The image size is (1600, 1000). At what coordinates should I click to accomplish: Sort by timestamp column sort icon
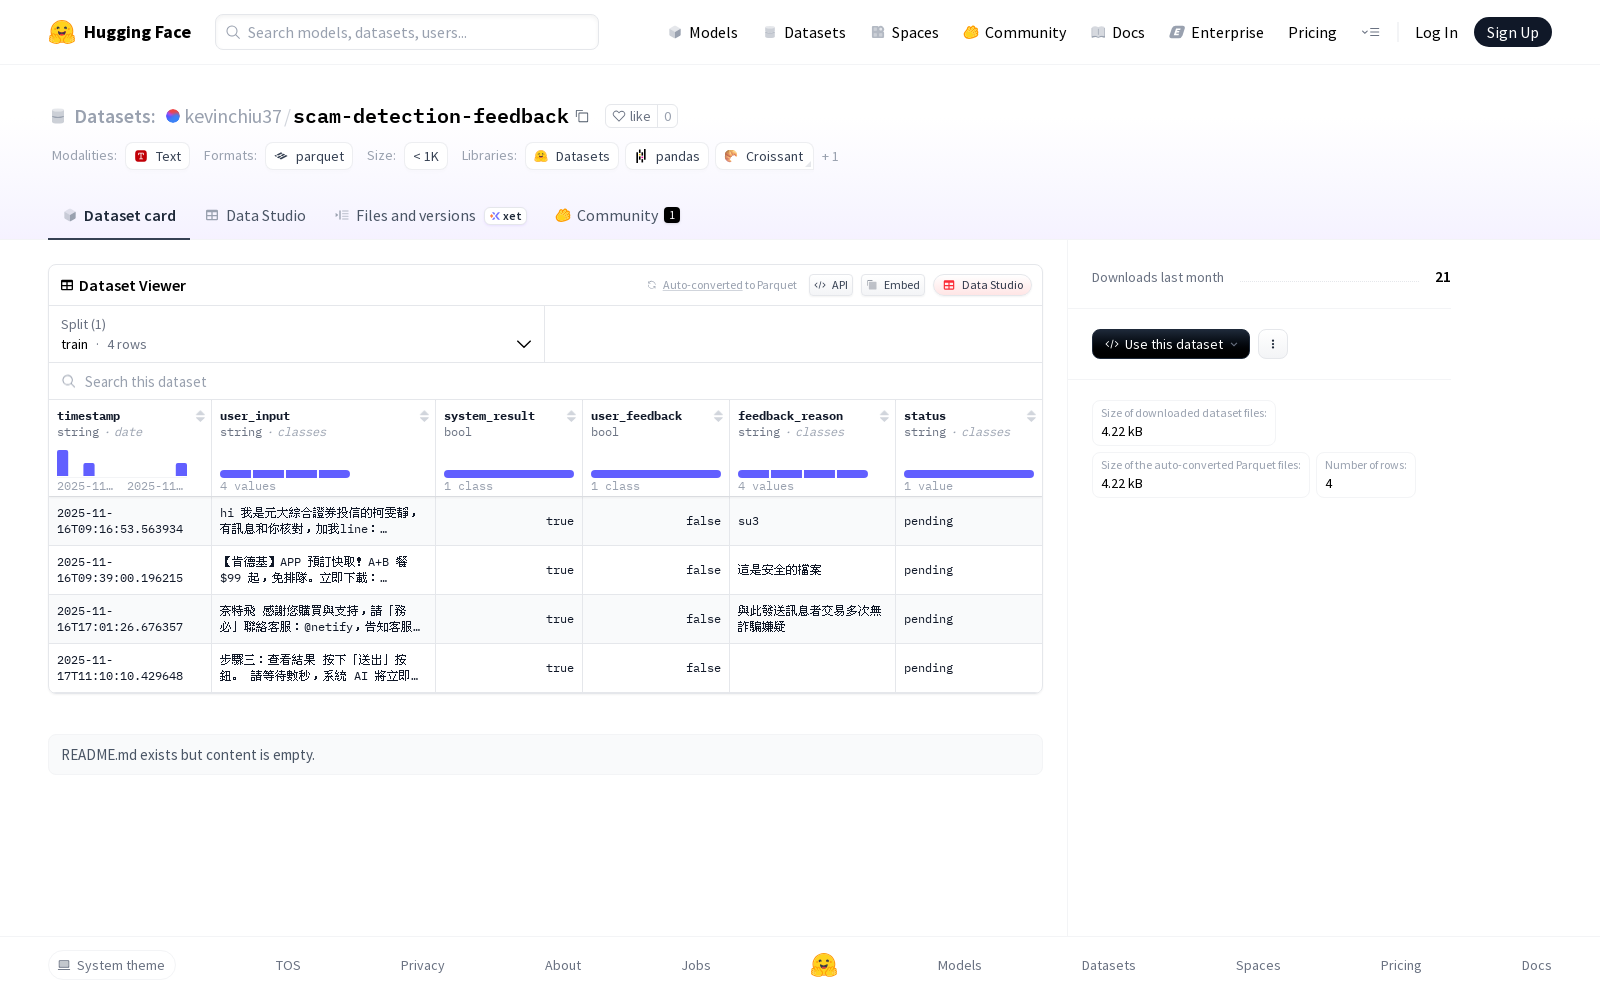click(x=200, y=416)
